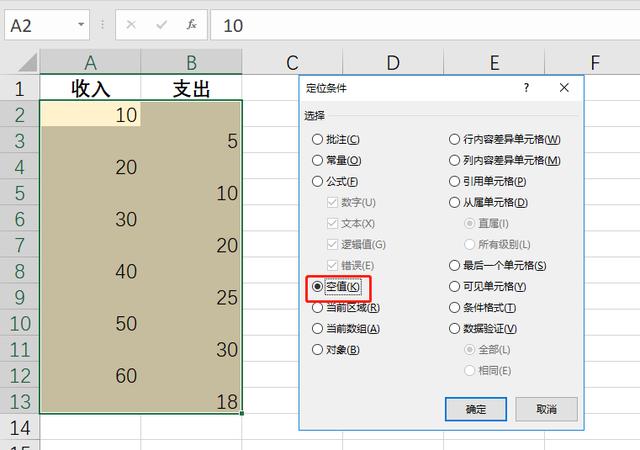Click cell B13 containing 18
Viewport: 640px width, 450px height.
pyautogui.click(x=191, y=401)
